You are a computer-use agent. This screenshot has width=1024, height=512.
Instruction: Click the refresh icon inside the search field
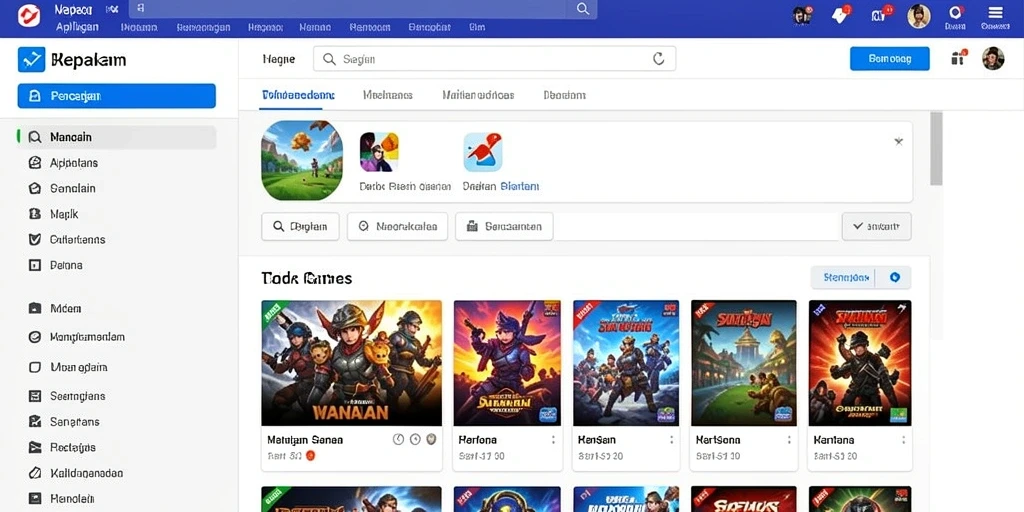(x=658, y=59)
